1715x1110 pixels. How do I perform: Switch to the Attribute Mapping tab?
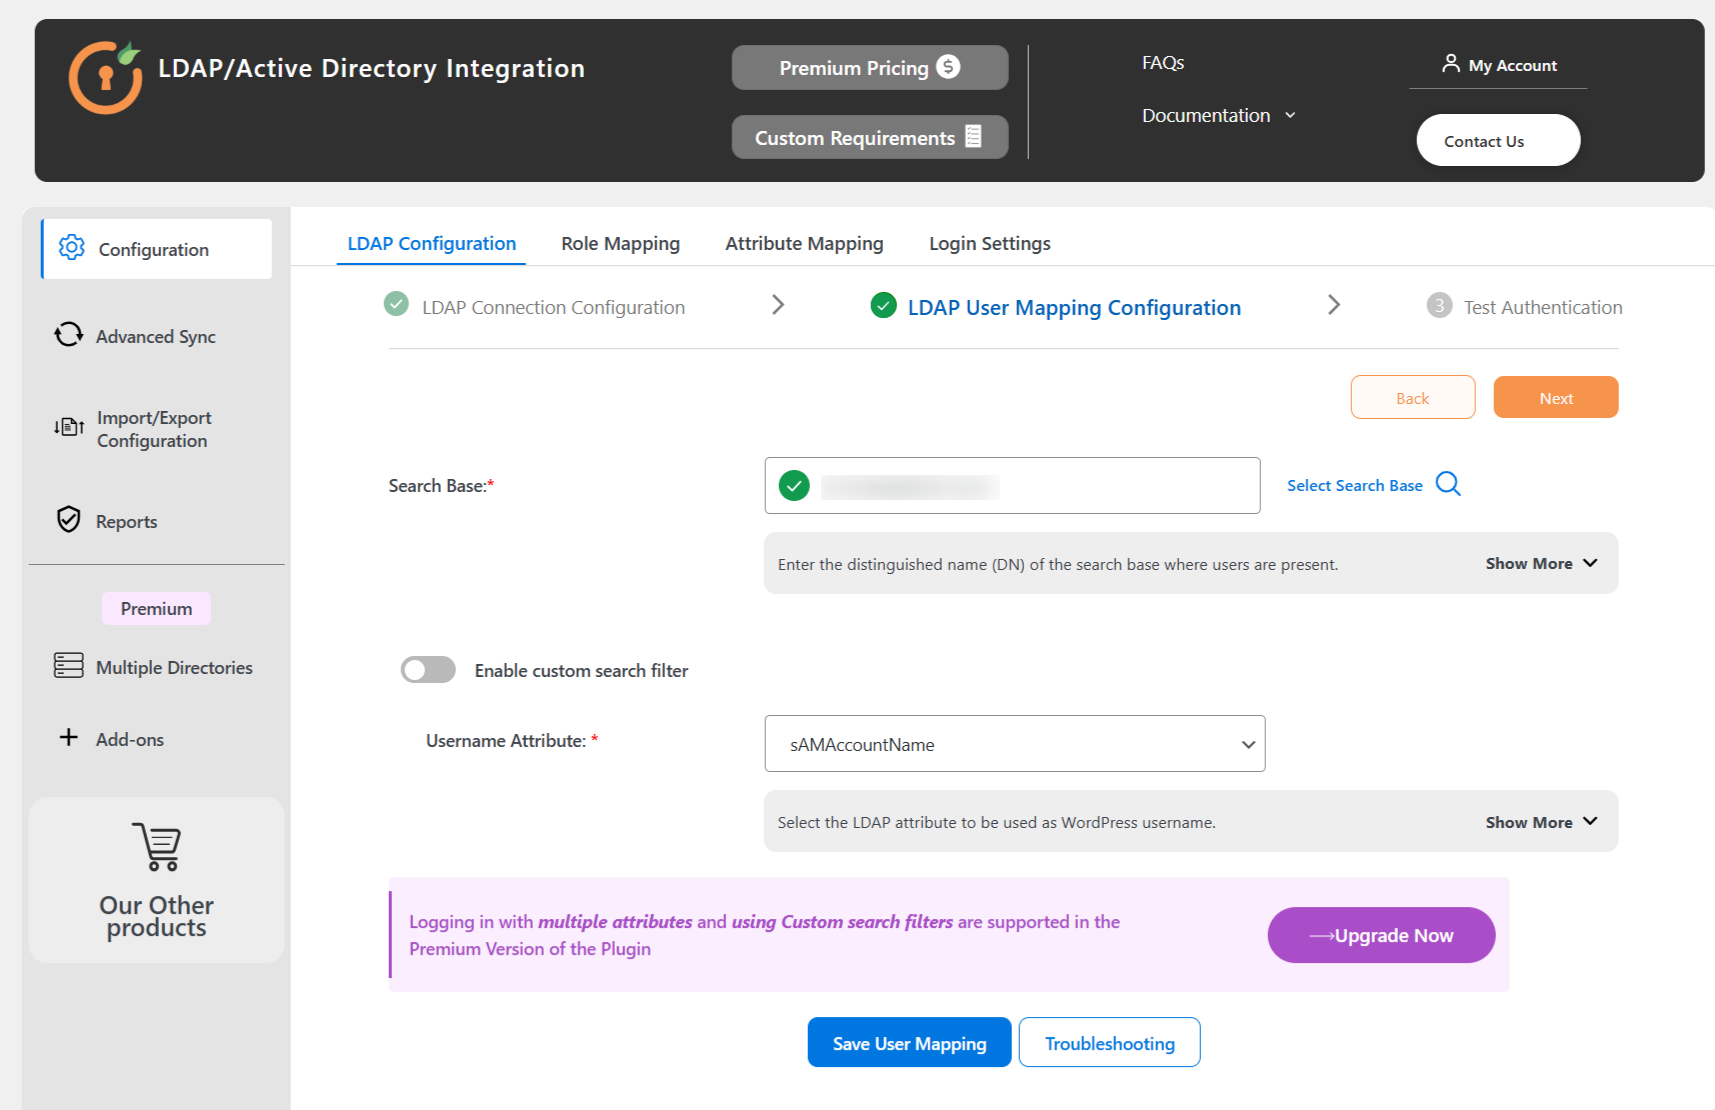tap(804, 244)
